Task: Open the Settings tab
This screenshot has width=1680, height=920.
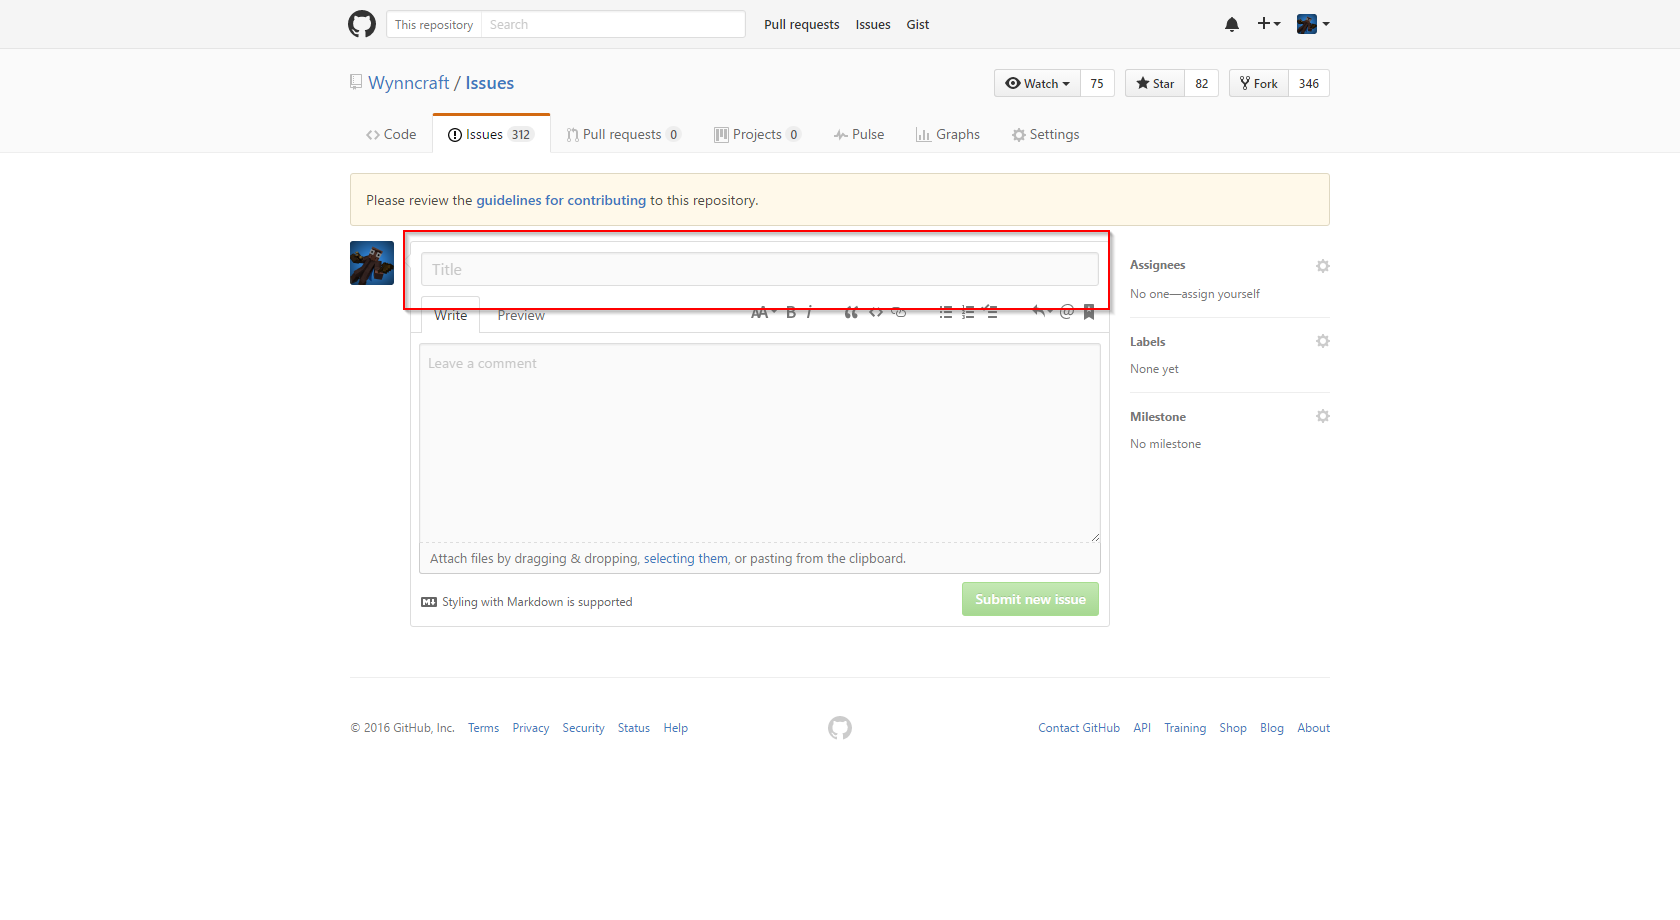Action: [1045, 134]
